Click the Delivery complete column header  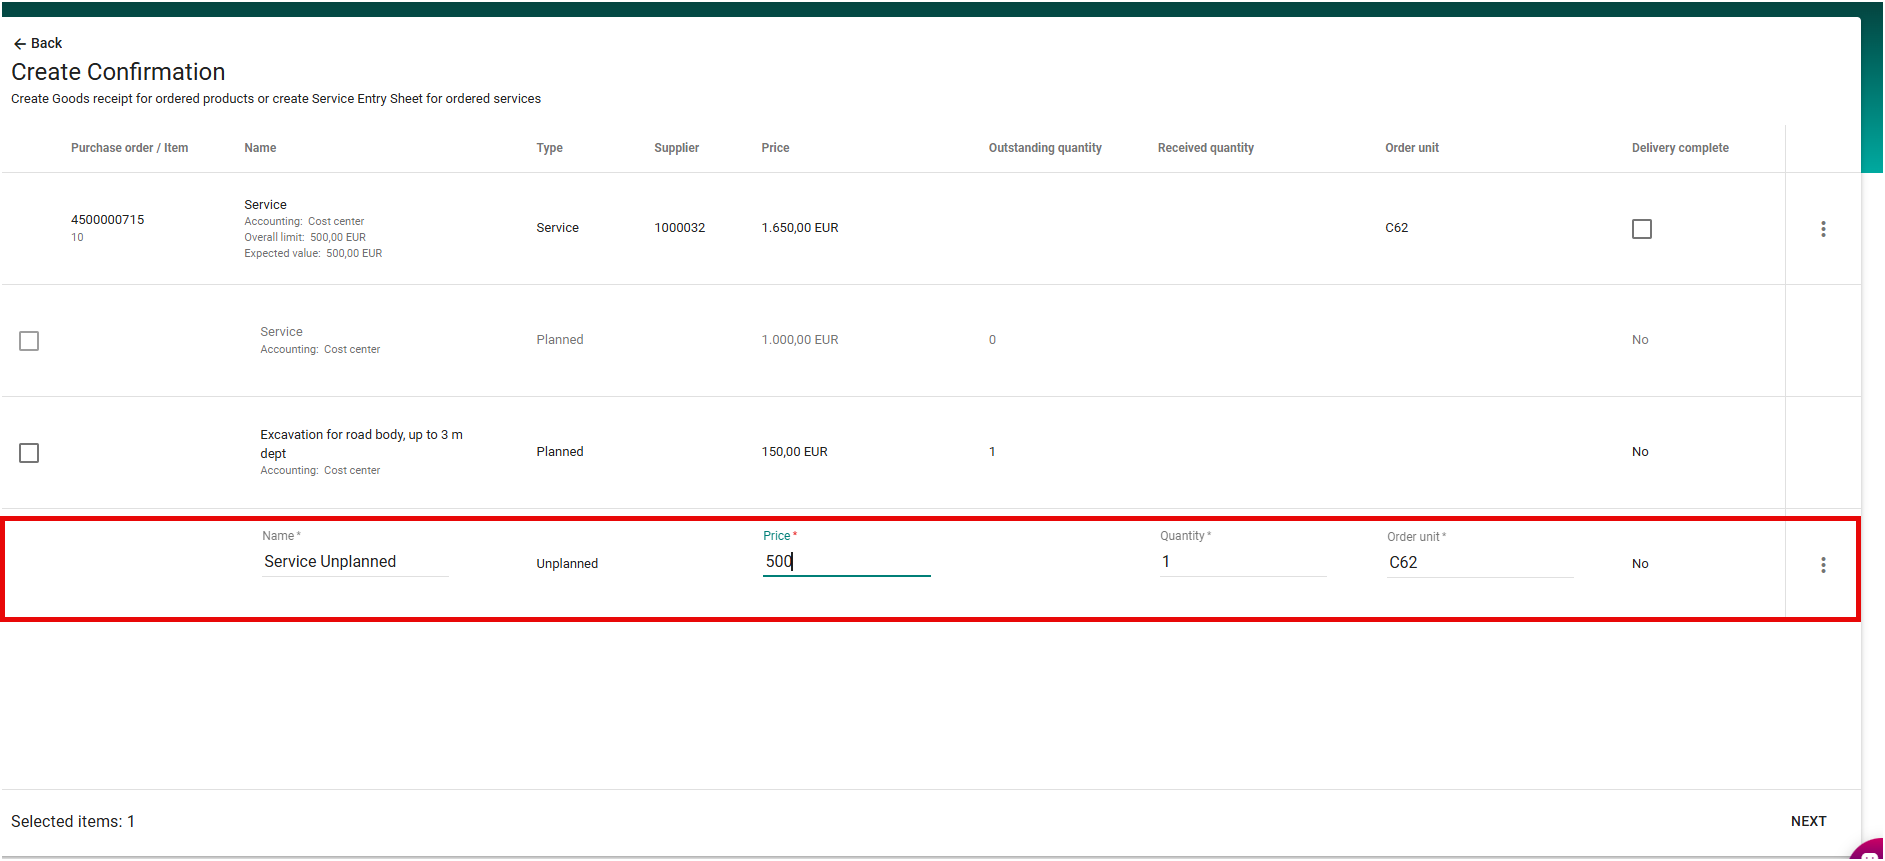pos(1679,148)
